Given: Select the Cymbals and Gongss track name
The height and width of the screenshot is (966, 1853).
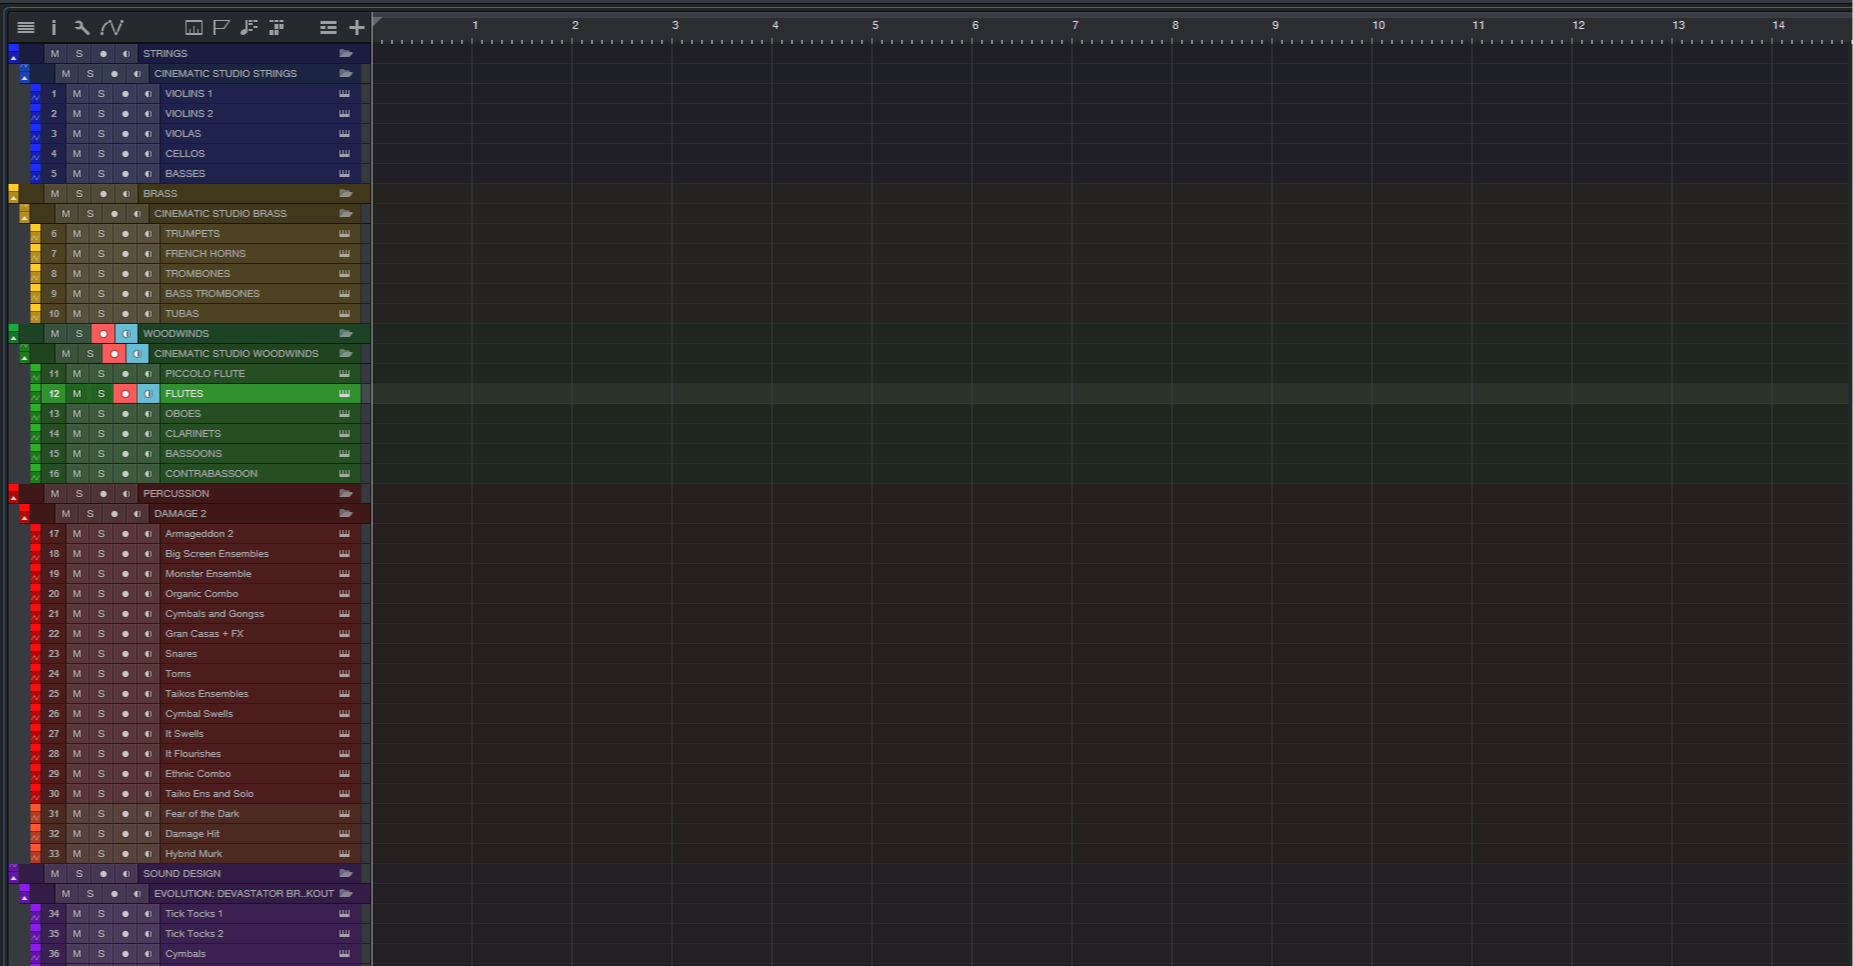Looking at the screenshot, I should point(214,614).
